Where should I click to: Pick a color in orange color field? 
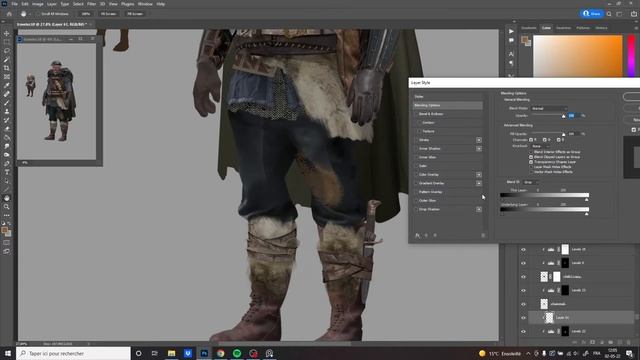578,56
